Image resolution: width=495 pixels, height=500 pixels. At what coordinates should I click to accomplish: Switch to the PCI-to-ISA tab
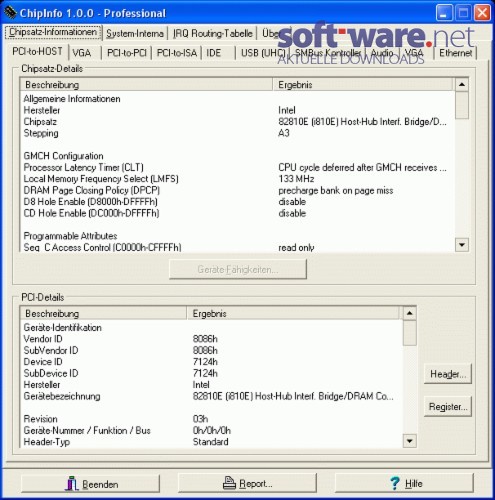[x=177, y=53]
